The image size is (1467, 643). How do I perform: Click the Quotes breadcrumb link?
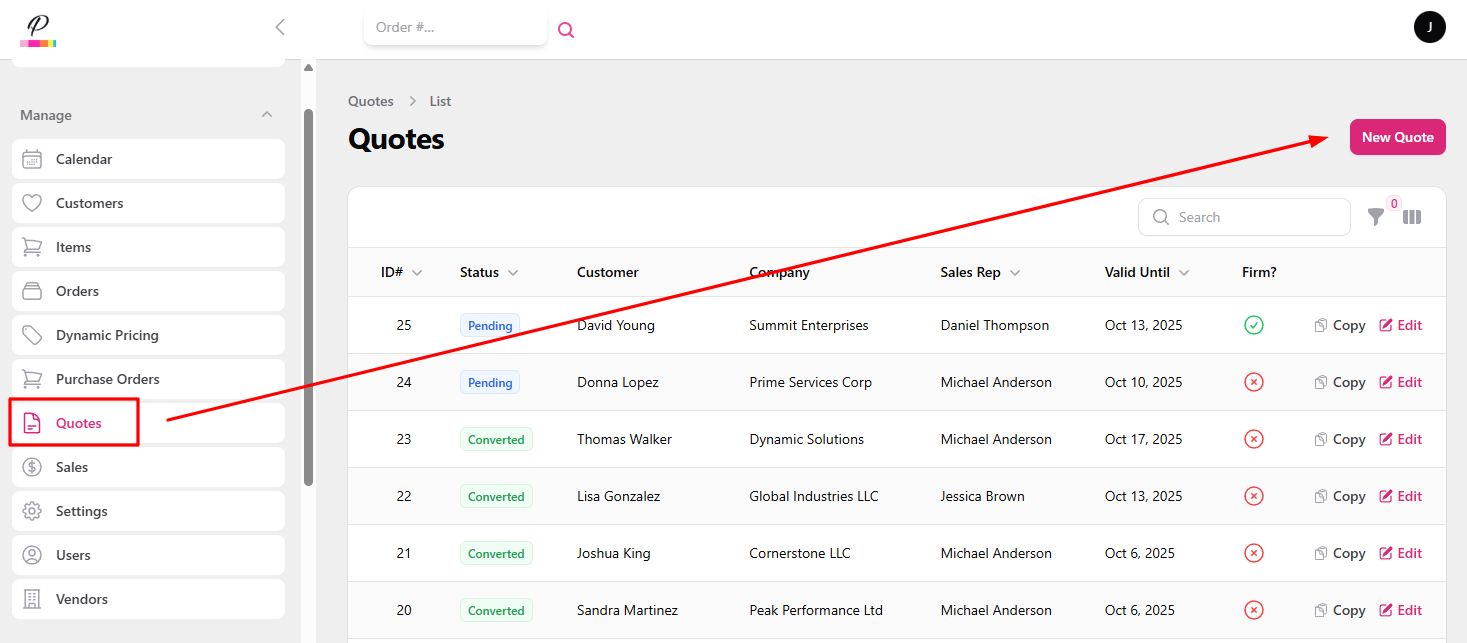pos(371,101)
